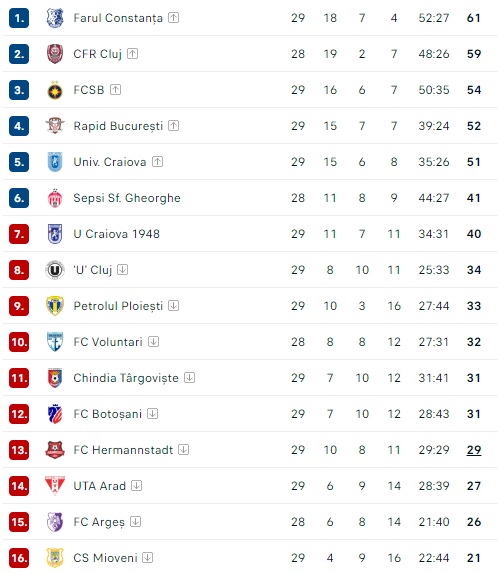Viewport: 498px width, 573px height.
Task: Click the Farul Constanța club crest
Action: point(55,18)
